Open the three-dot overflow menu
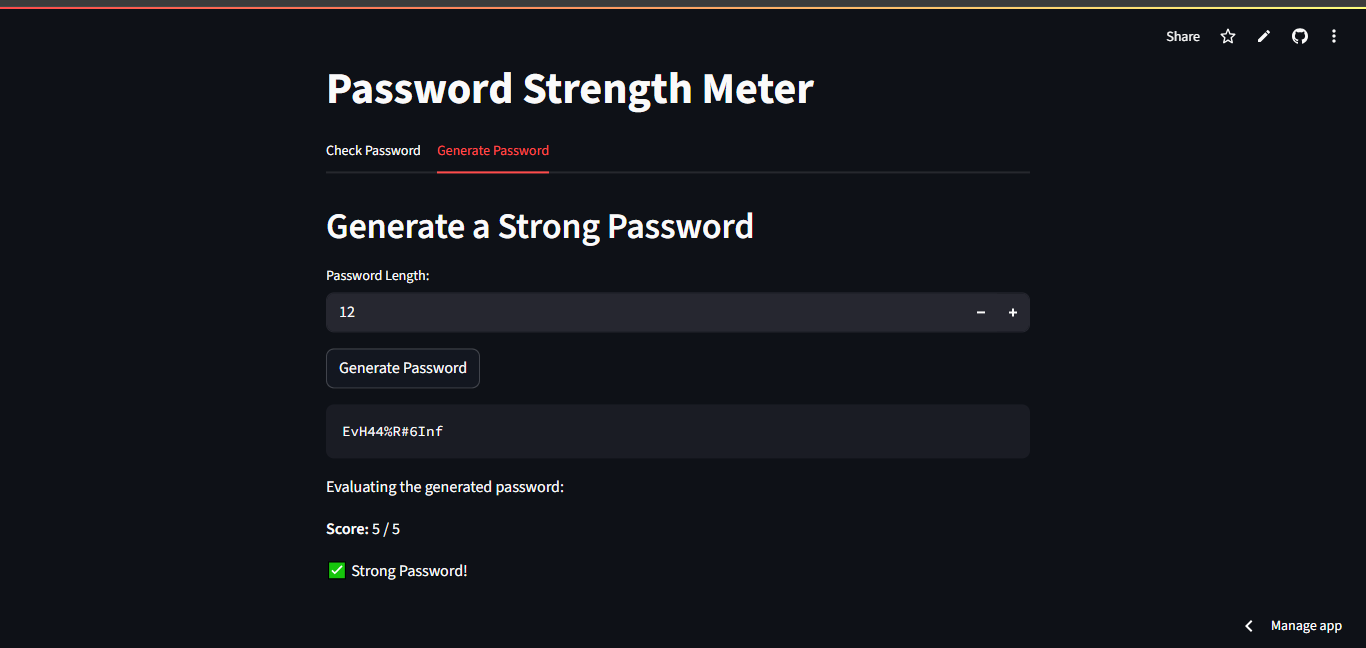Screen dimensions: 1366x648 tap(1334, 36)
